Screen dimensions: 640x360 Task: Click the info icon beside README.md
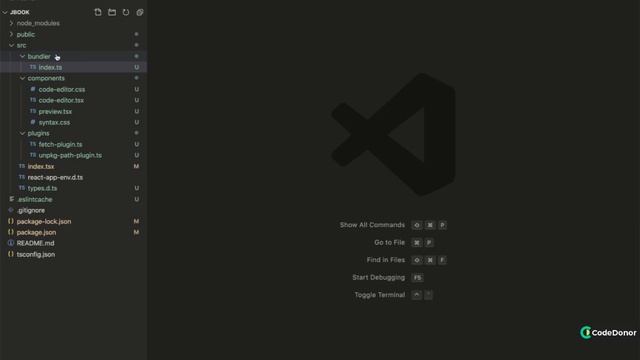point(11,243)
